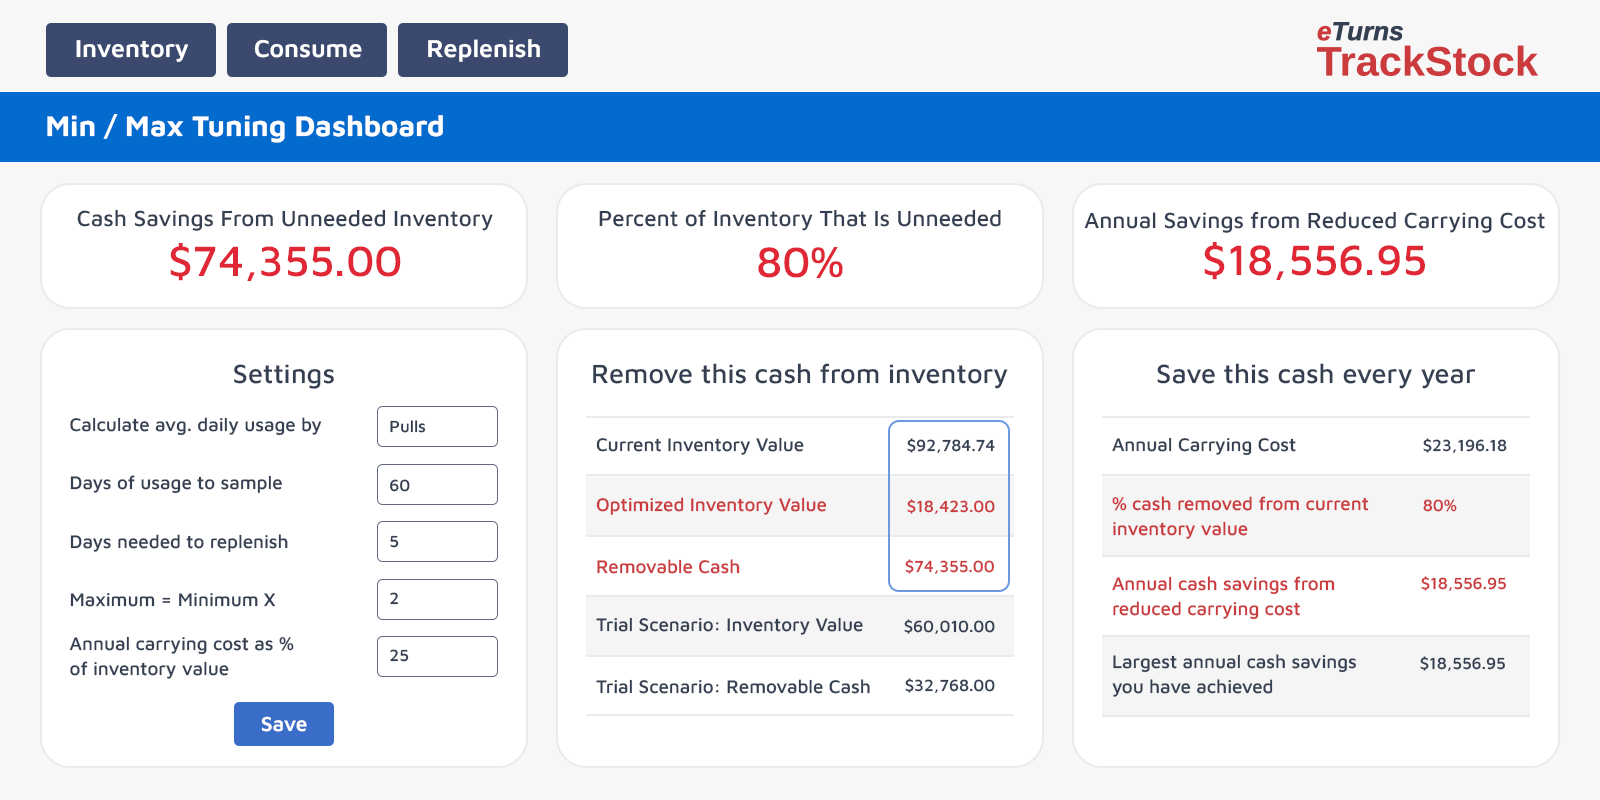1600x800 pixels.
Task: Click the Removable Cash $74,355.00 value
Action: [x=949, y=567]
